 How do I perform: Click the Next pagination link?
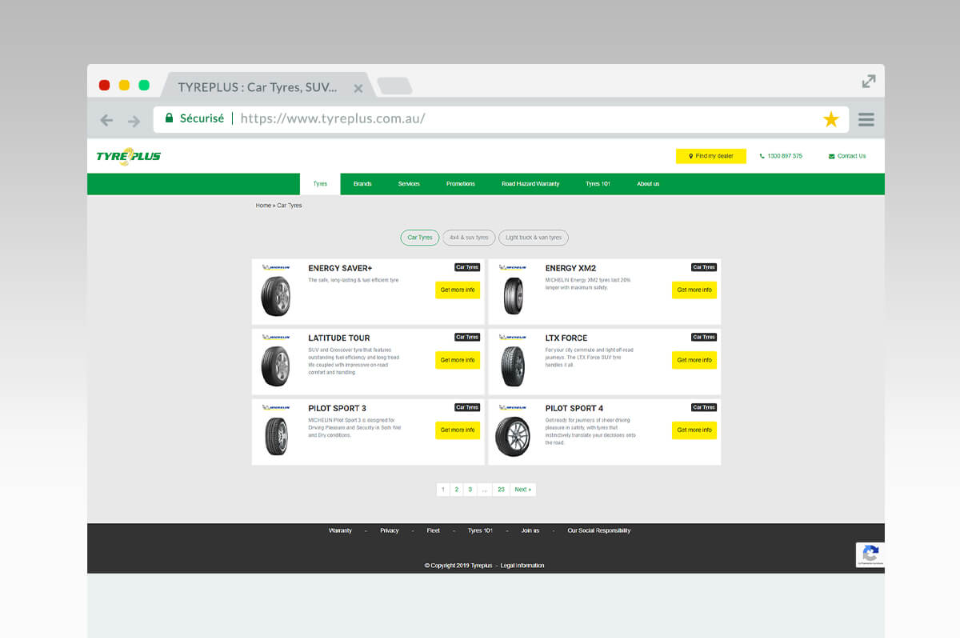tap(523, 490)
